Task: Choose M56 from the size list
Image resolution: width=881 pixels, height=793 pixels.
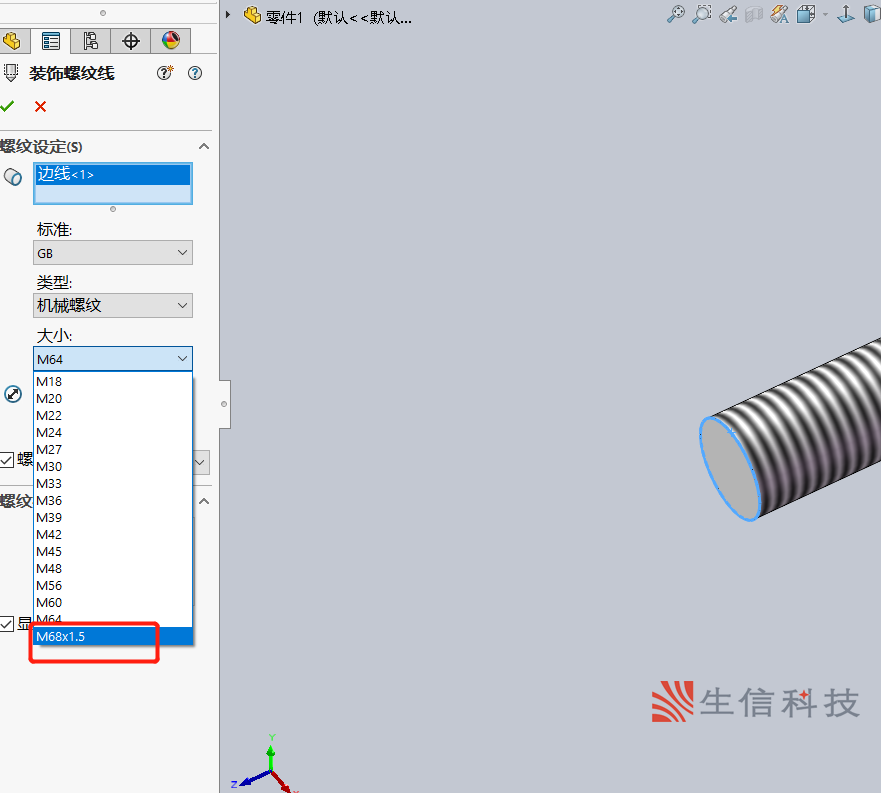Action: click(x=113, y=586)
